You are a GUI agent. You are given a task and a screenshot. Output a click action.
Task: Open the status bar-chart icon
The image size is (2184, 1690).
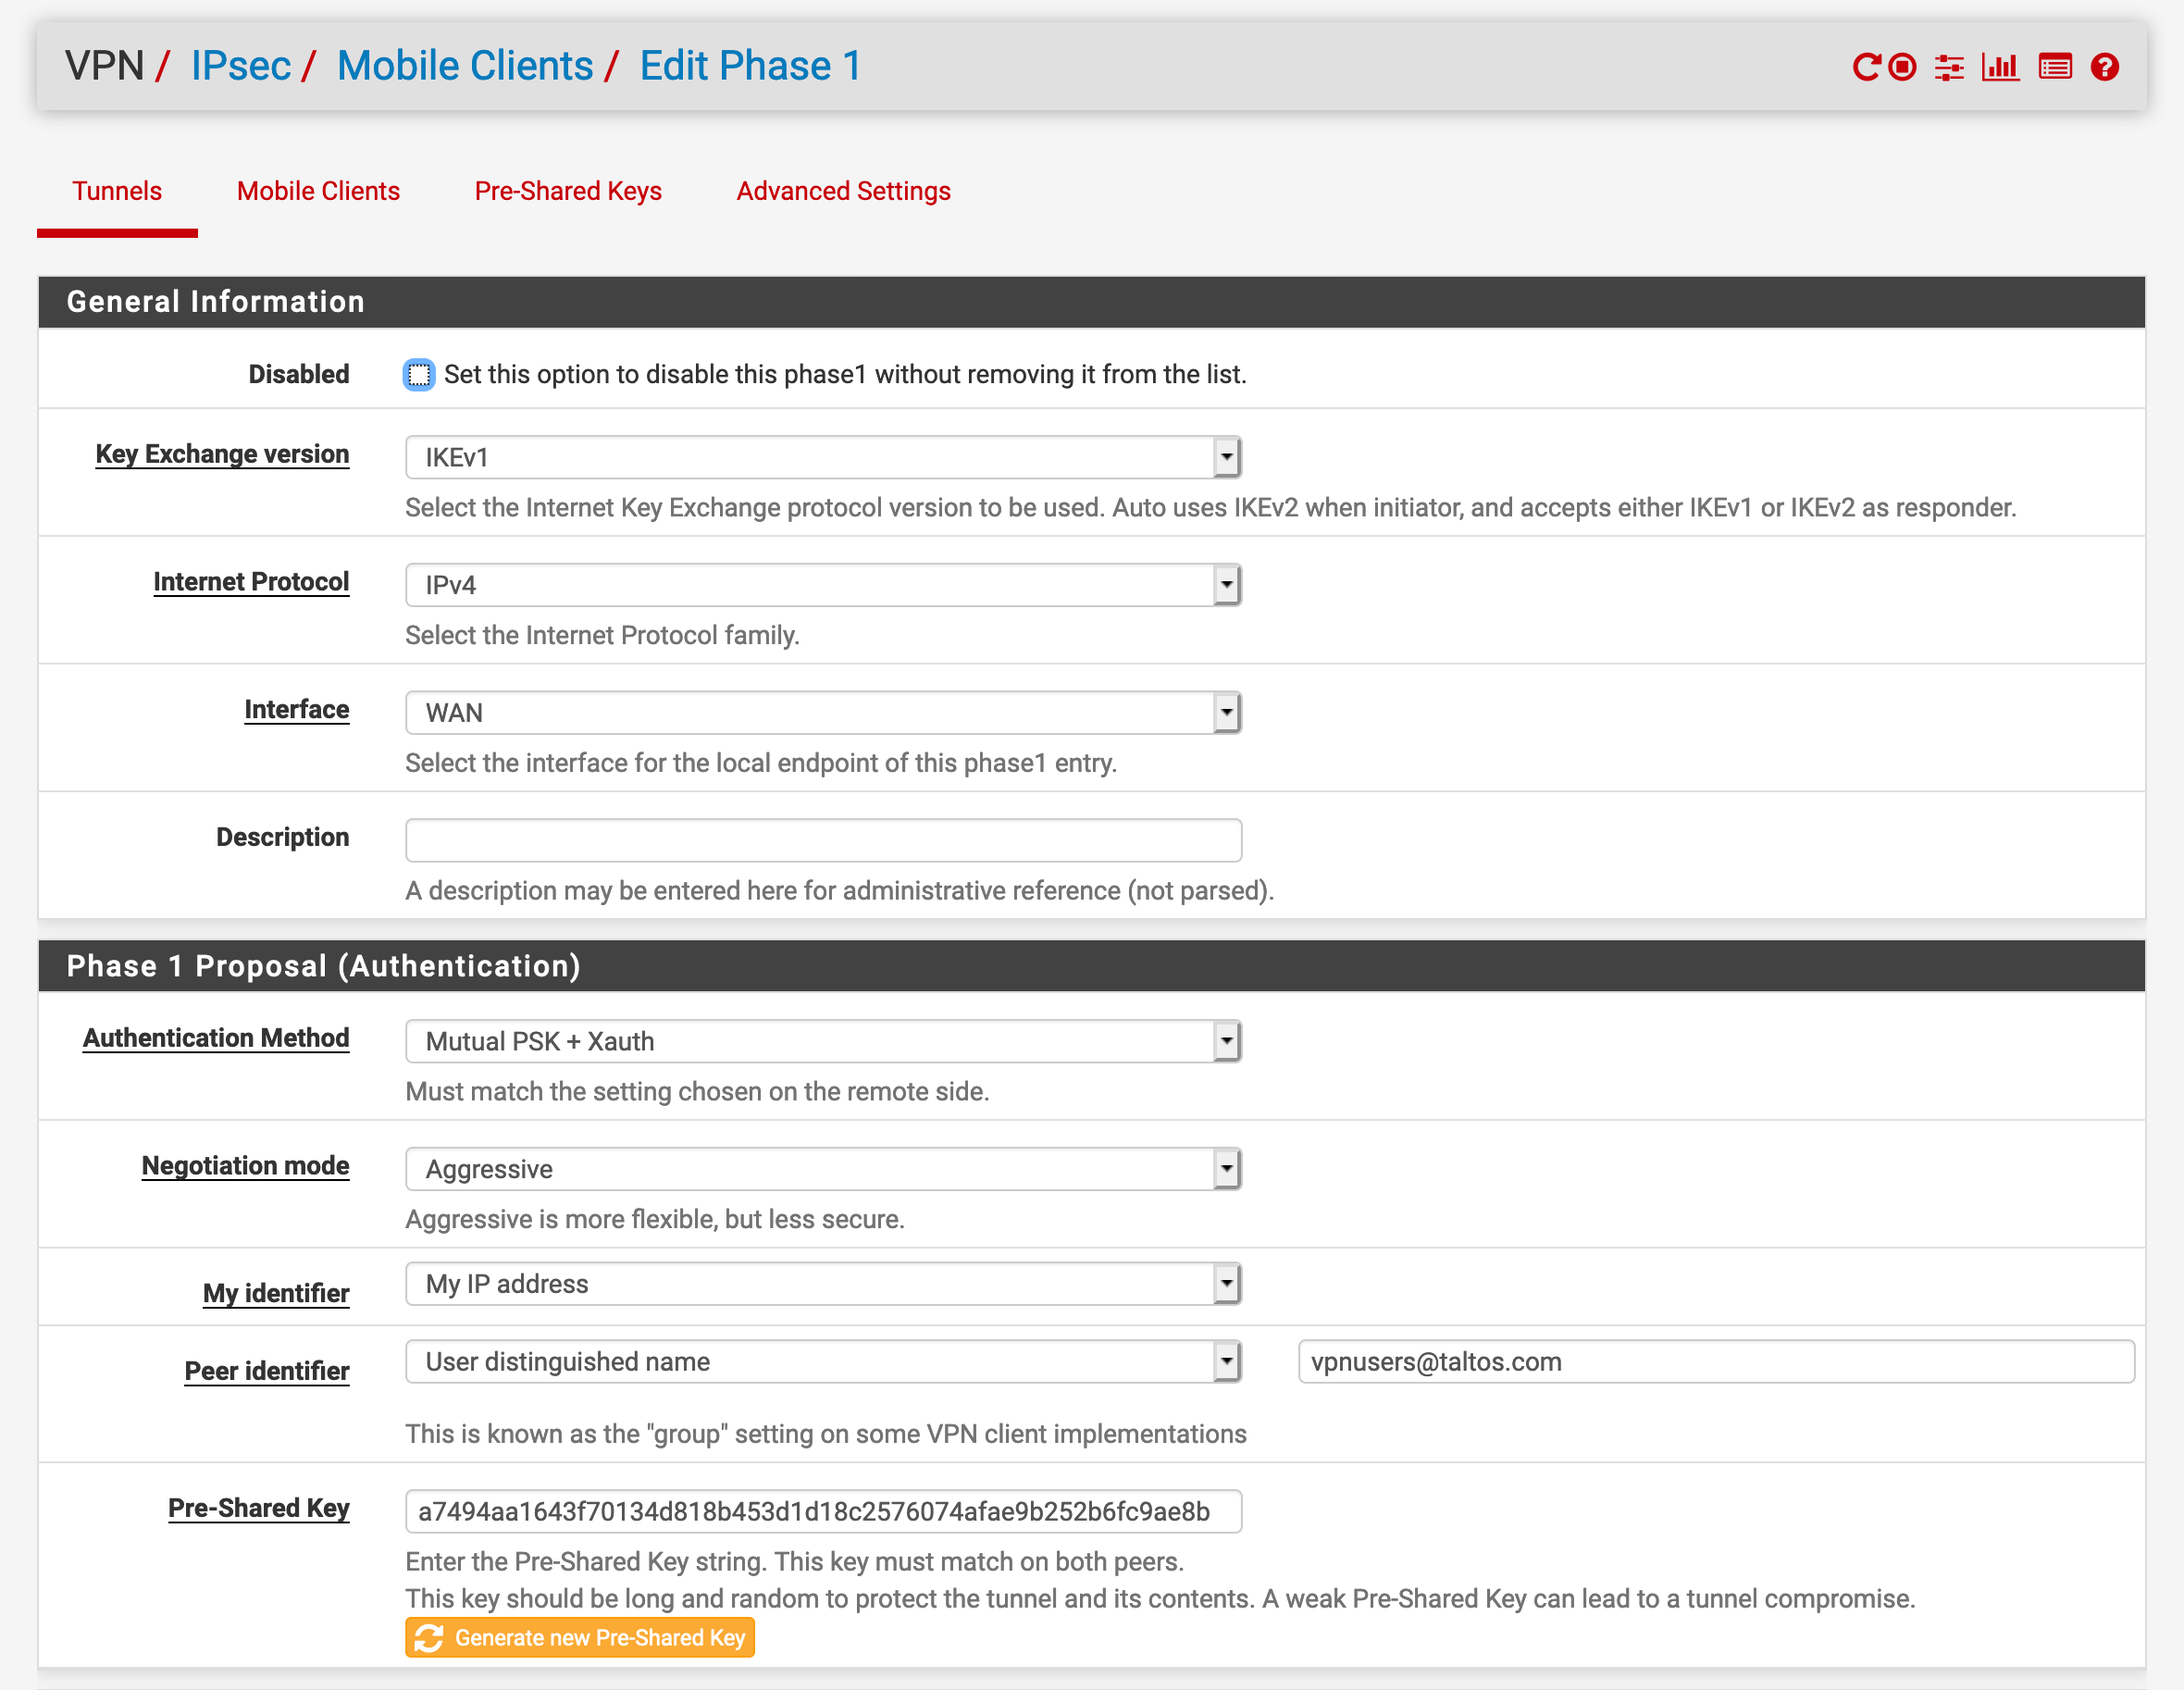(x=2000, y=67)
